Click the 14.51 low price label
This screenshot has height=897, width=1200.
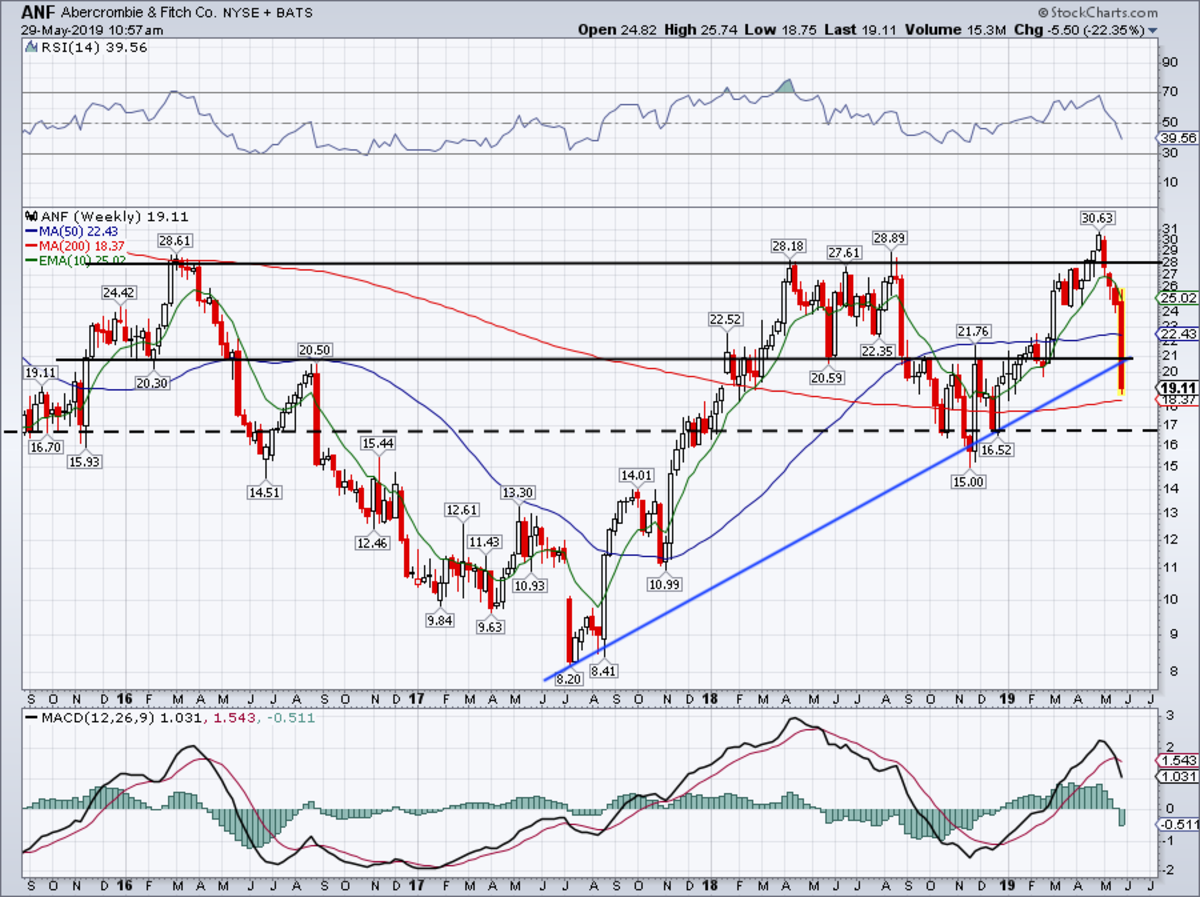(x=265, y=492)
